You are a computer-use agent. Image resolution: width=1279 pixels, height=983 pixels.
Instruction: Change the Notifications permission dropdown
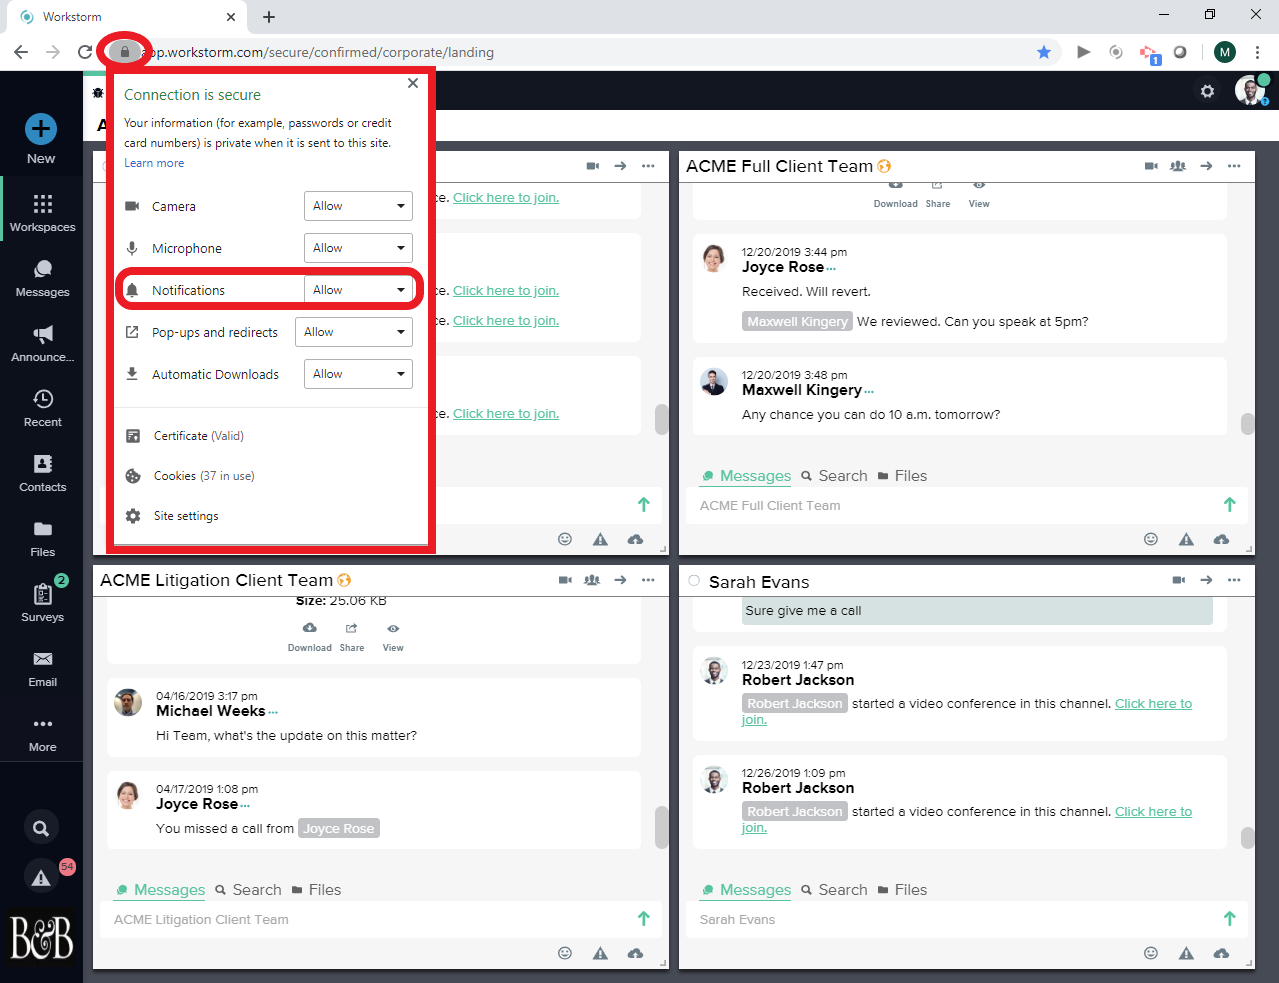click(358, 290)
